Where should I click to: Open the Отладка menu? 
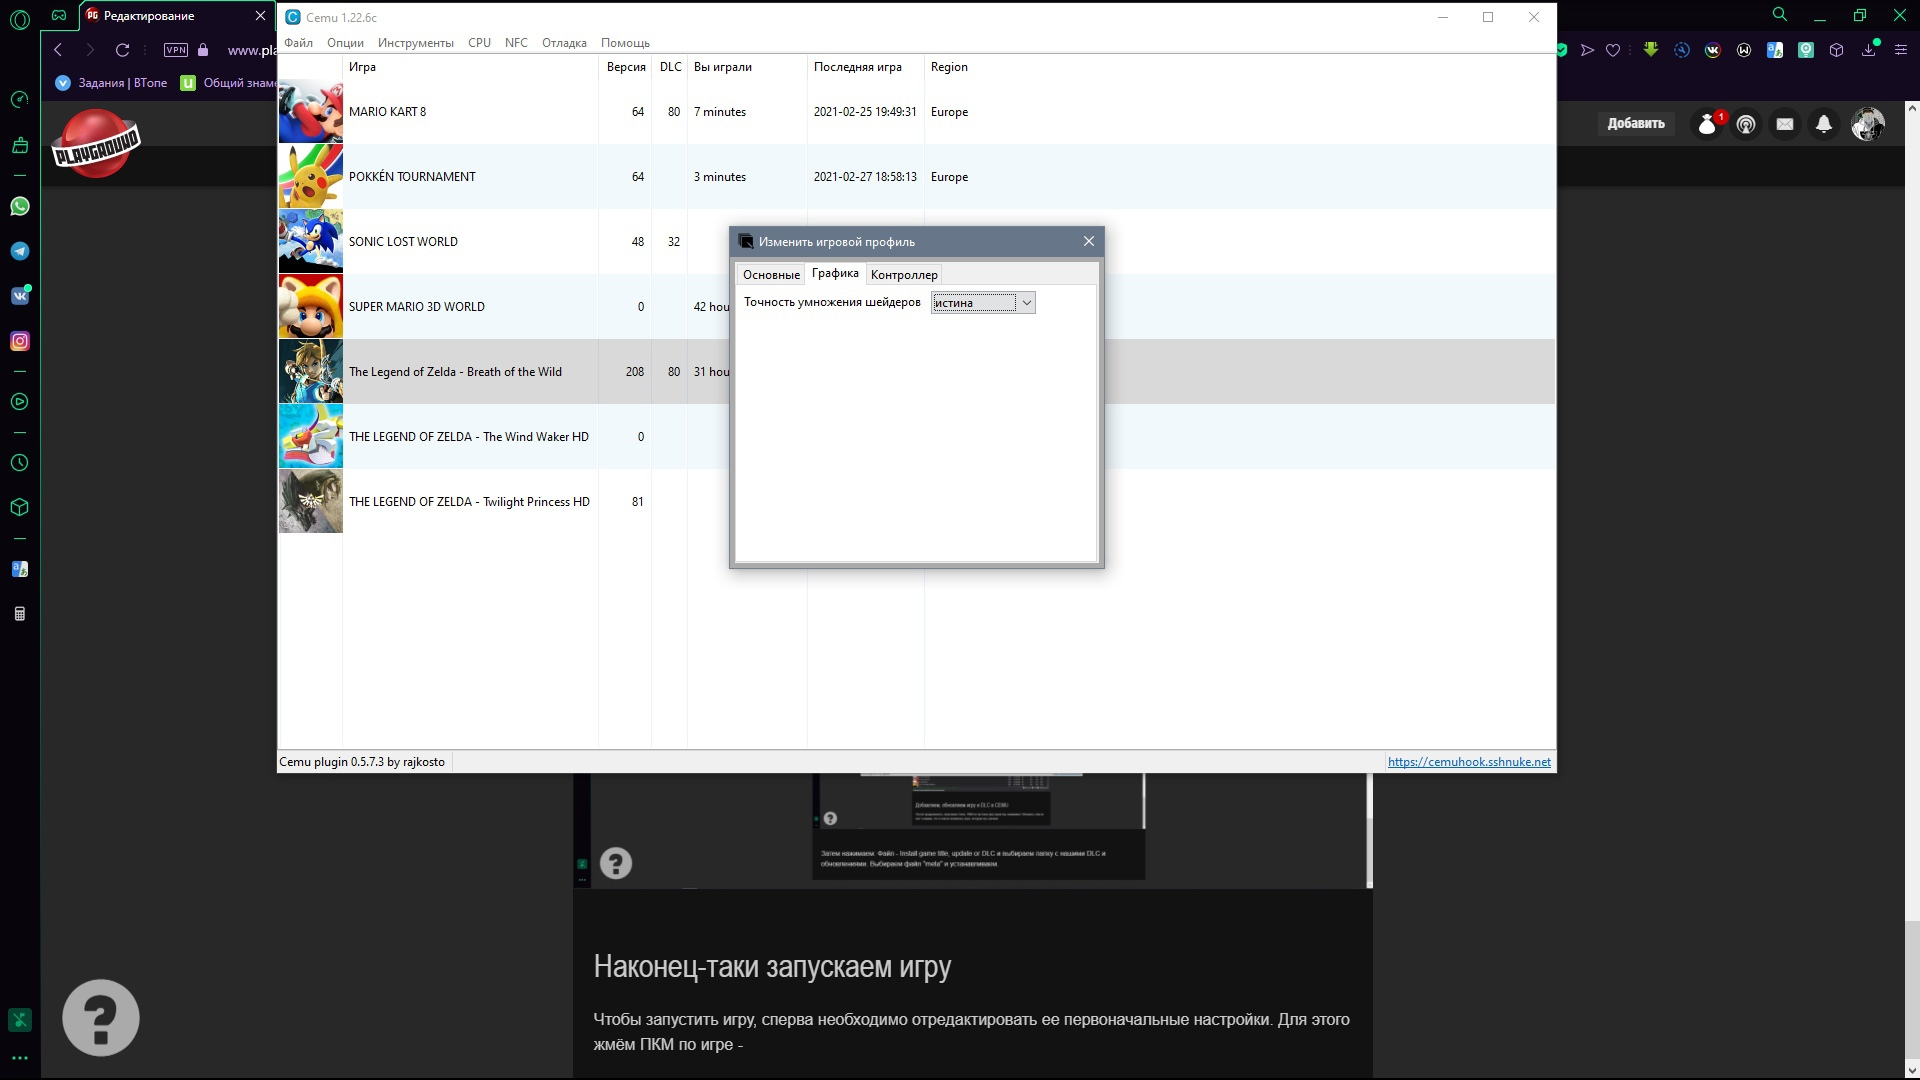[564, 43]
